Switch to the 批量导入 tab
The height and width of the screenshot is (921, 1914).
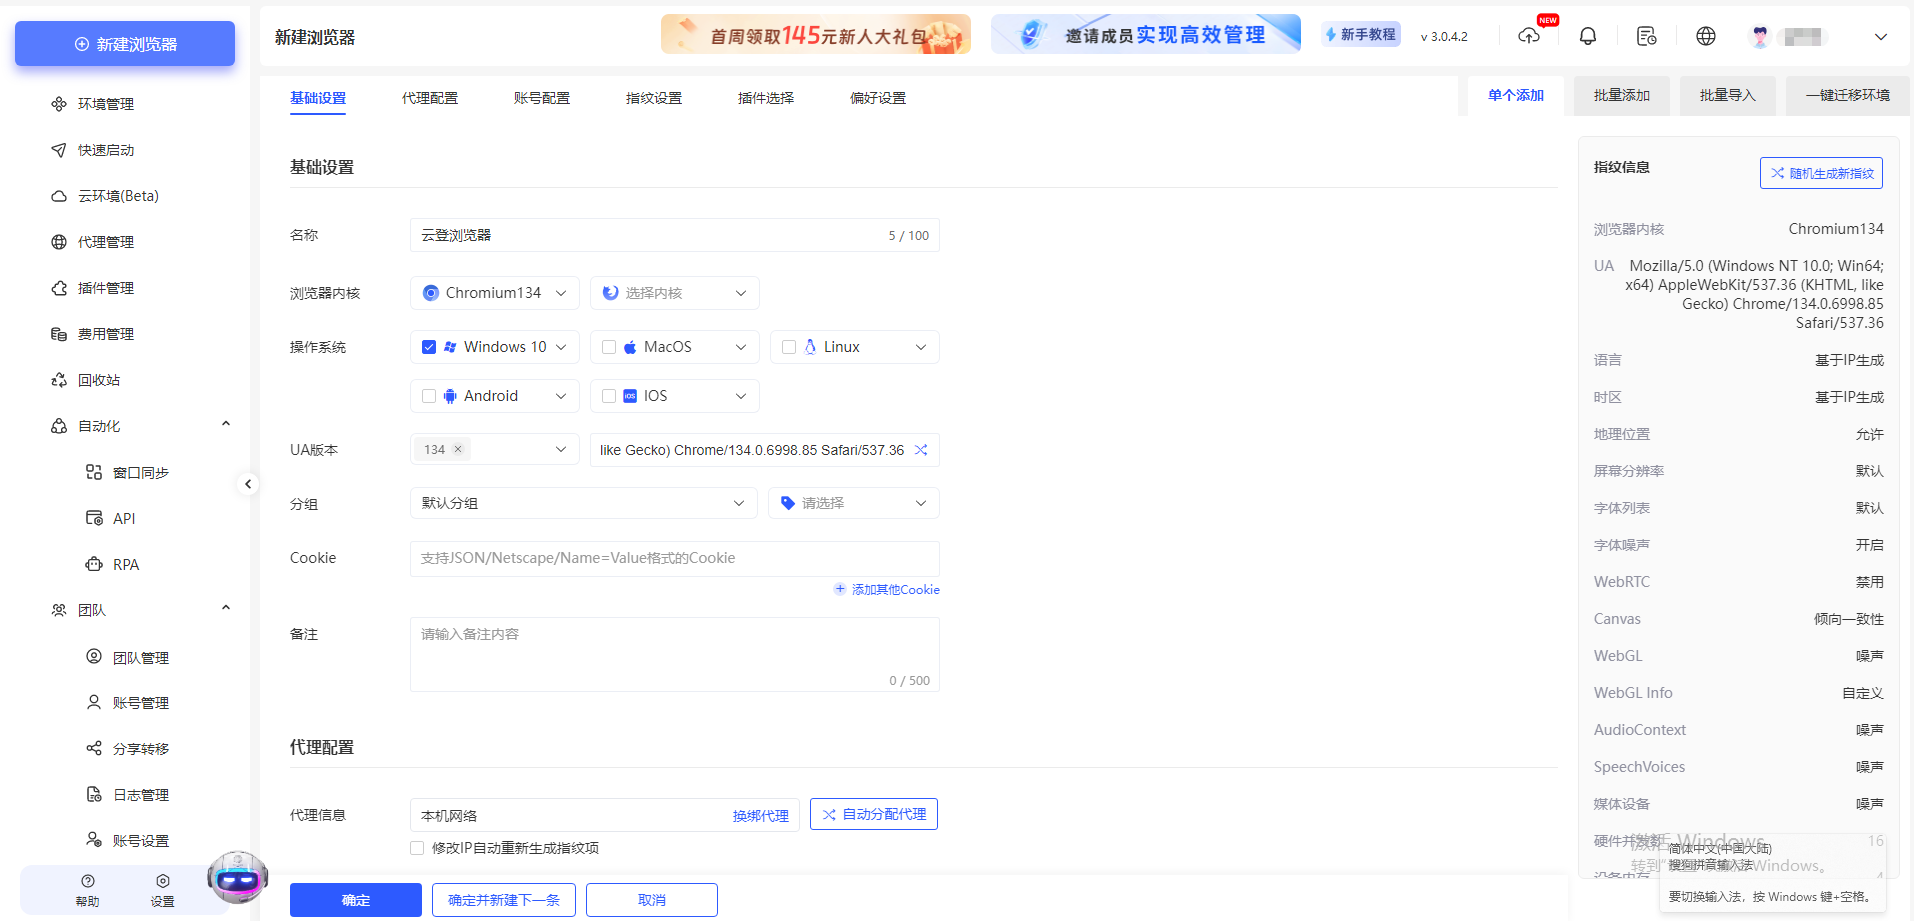[1727, 95]
